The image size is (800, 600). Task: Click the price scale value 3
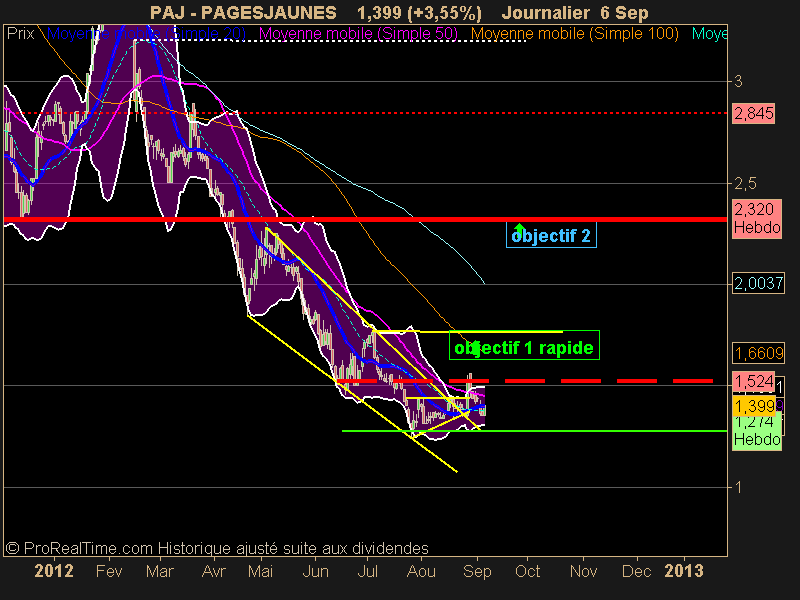(738, 81)
